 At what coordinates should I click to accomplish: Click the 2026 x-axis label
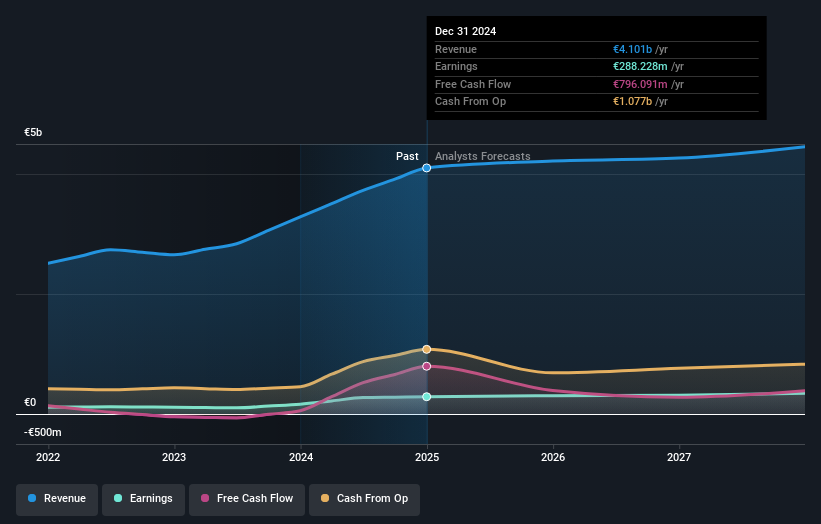[553, 458]
